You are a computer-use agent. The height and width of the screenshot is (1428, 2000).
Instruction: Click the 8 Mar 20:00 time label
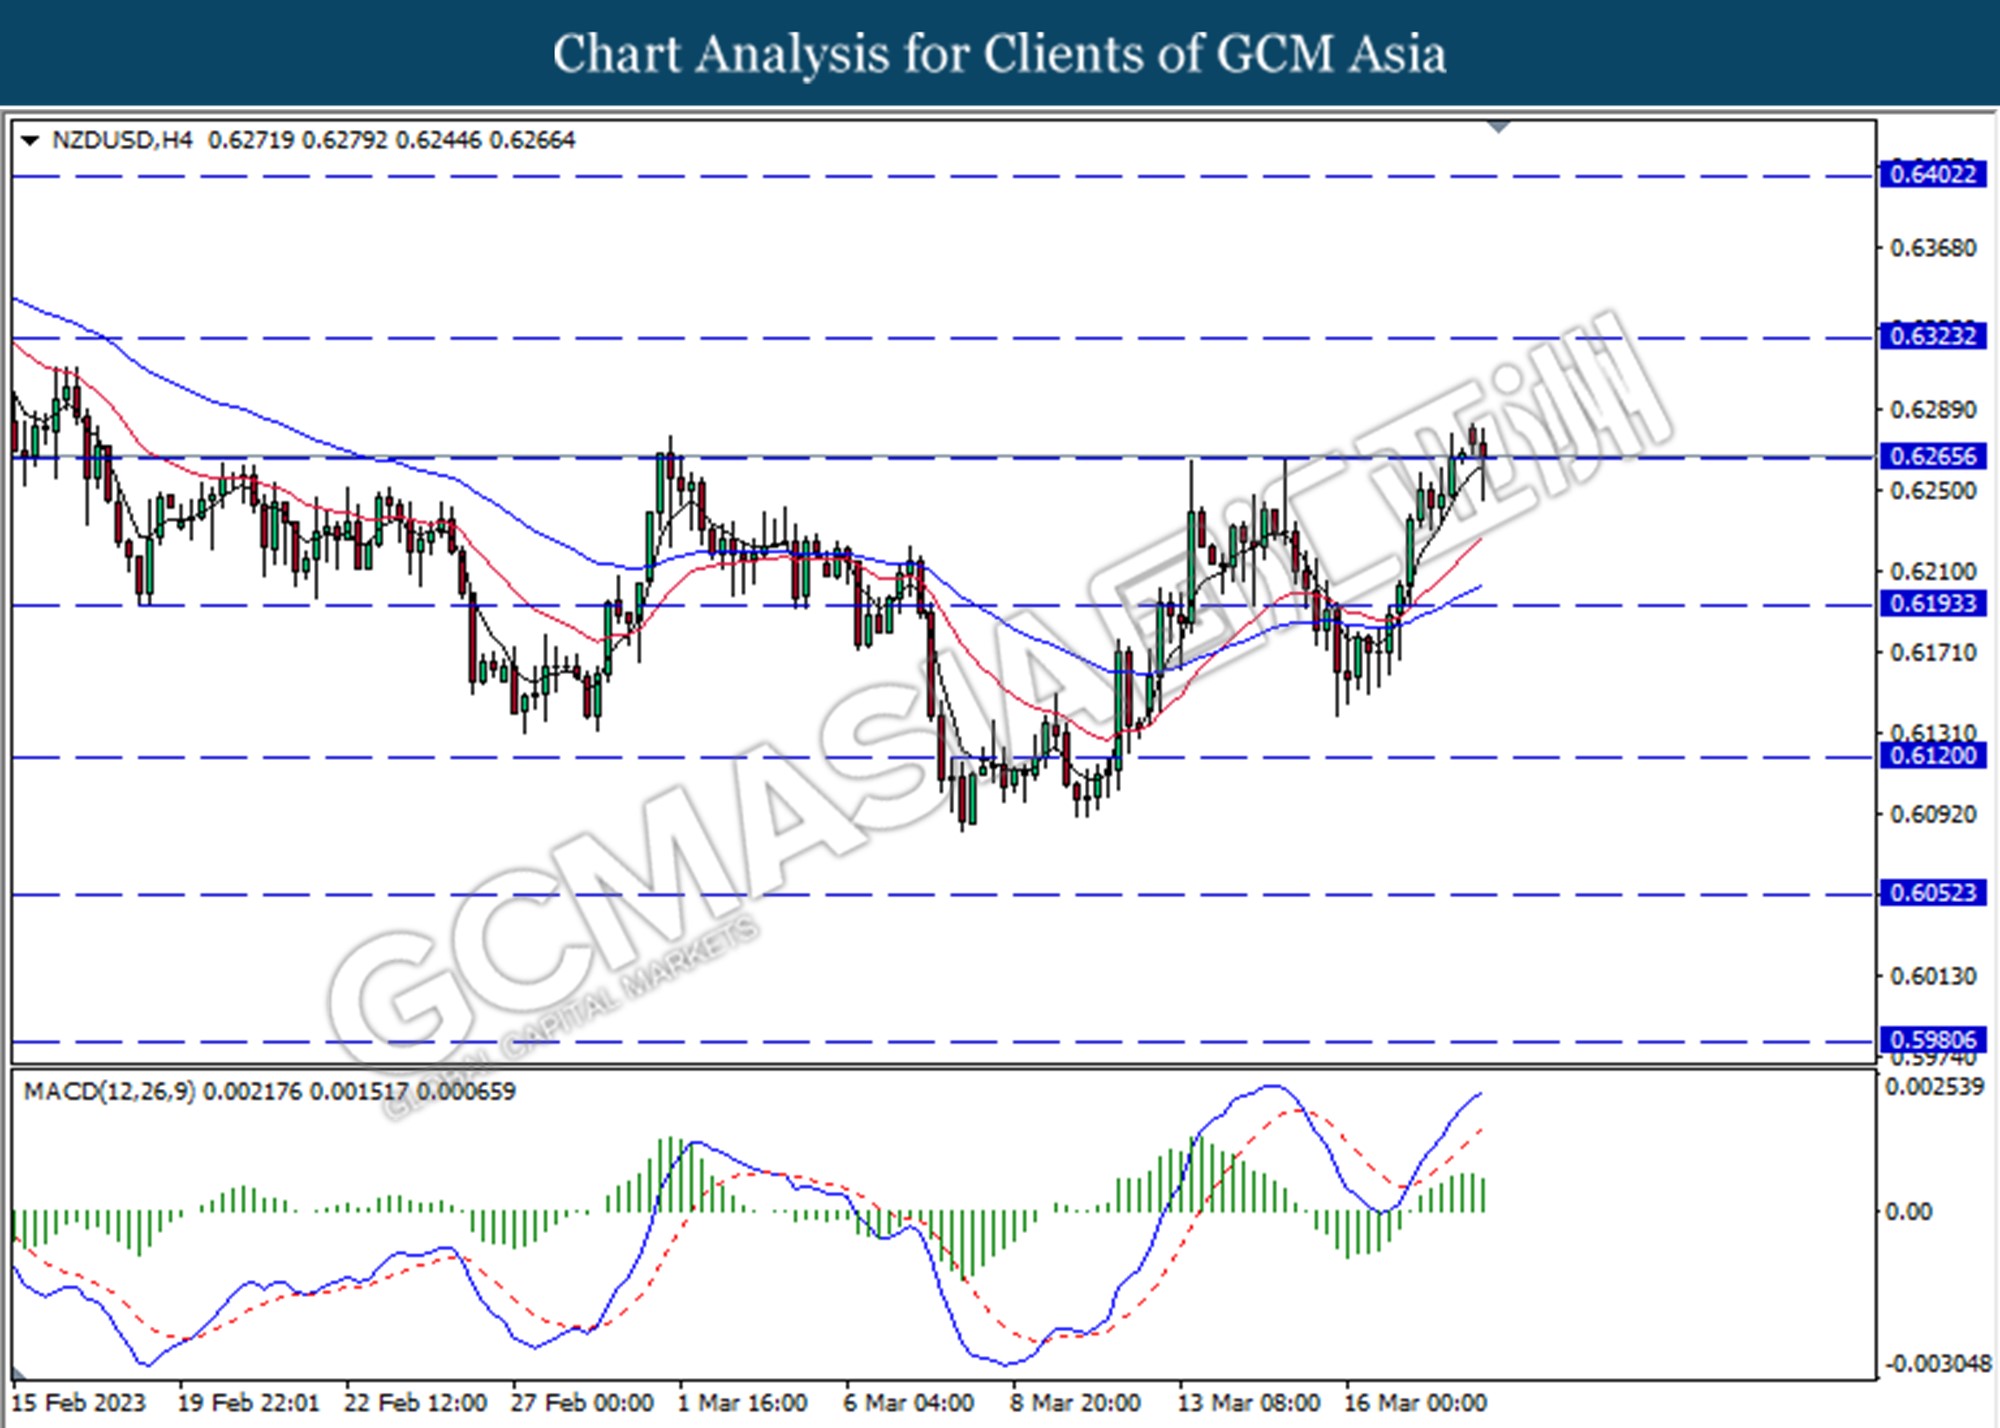tap(1075, 1403)
